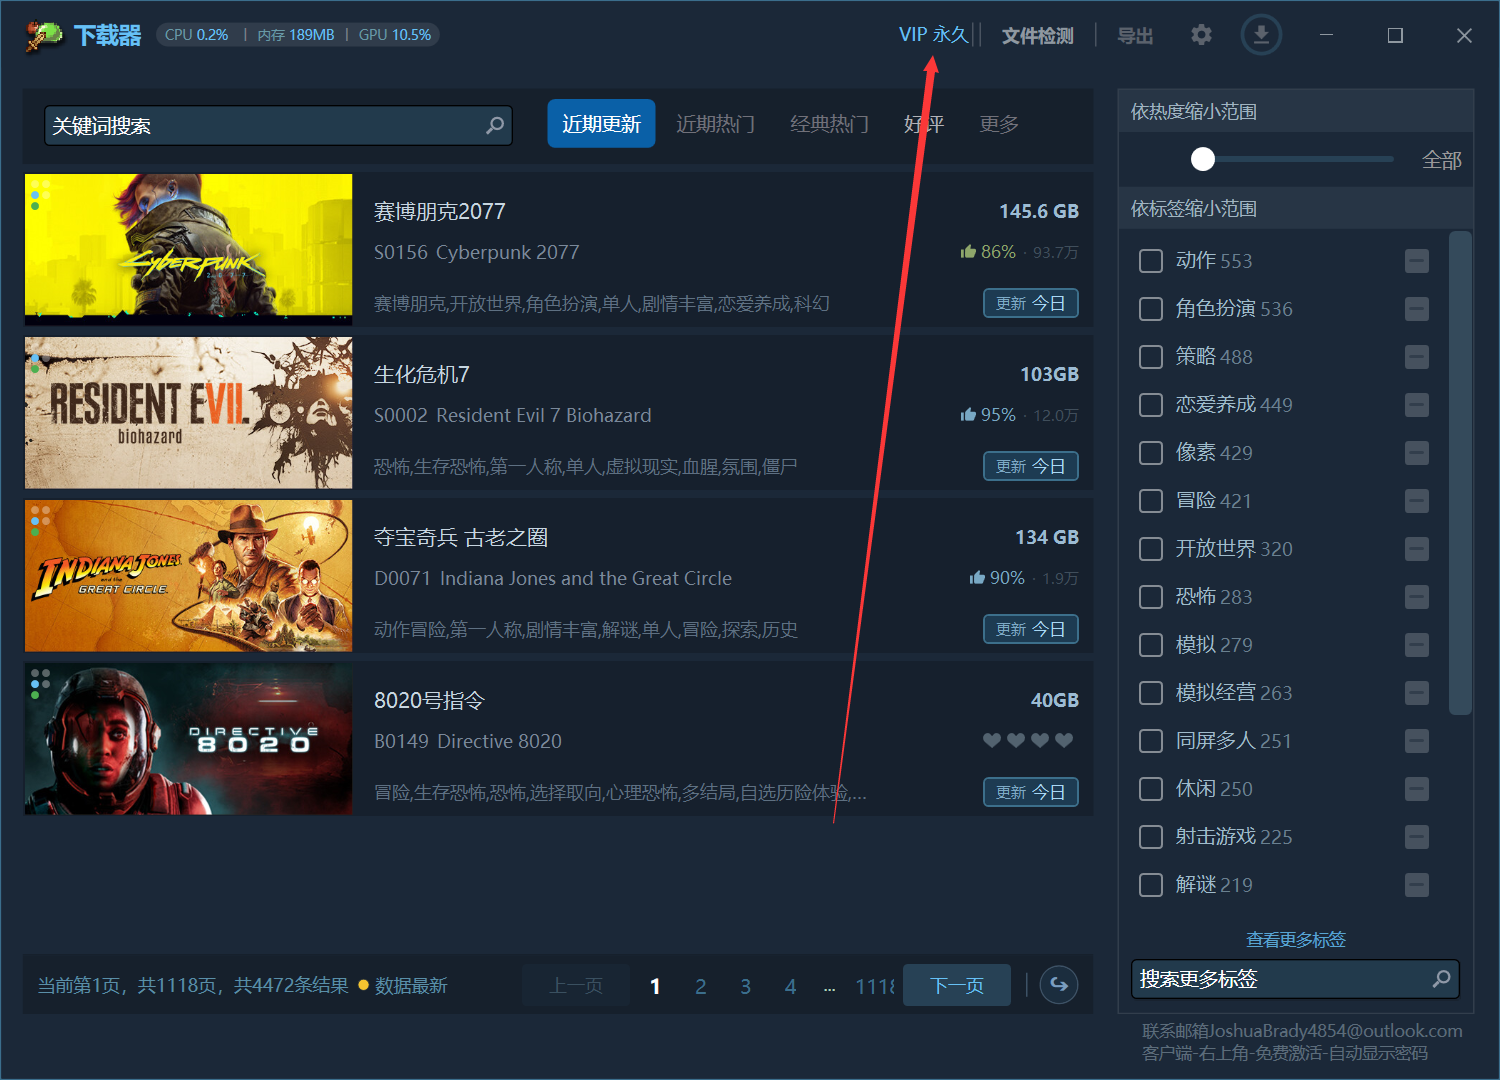Viewport: 1500px width, 1080px height.
Task: Open the 经典热门 tab
Action: coord(829,124)
